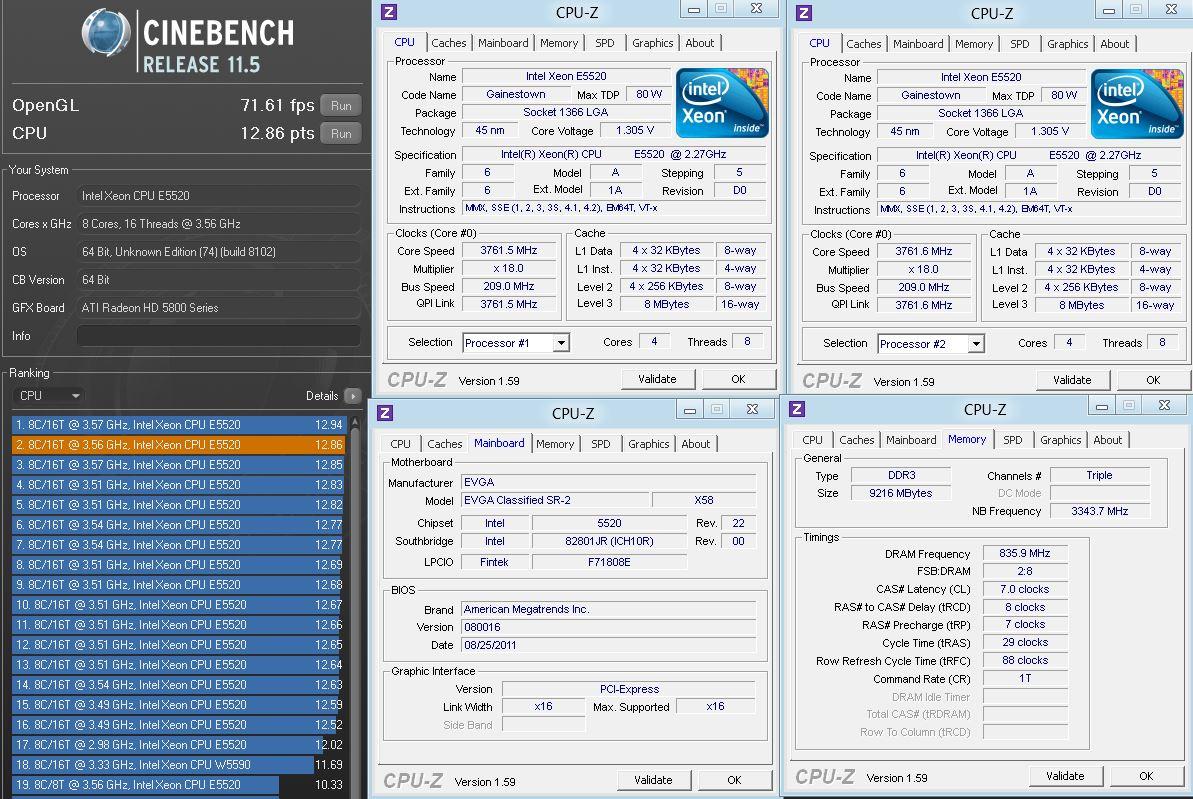This screenshot has height=799, width=1193.
Task: Open Details arrow icon in Ranking panel
Action: pos(352,396)
